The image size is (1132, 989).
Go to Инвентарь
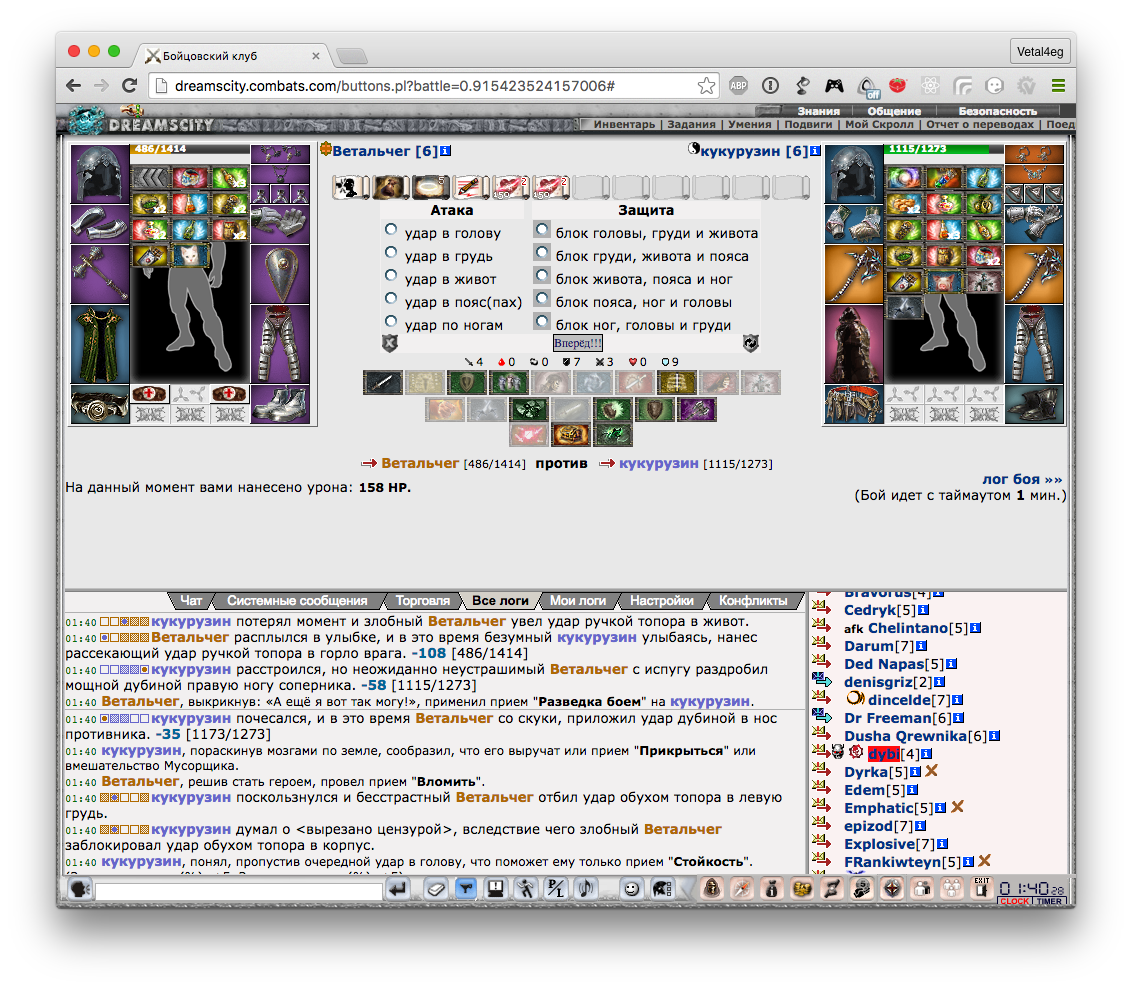624,124
